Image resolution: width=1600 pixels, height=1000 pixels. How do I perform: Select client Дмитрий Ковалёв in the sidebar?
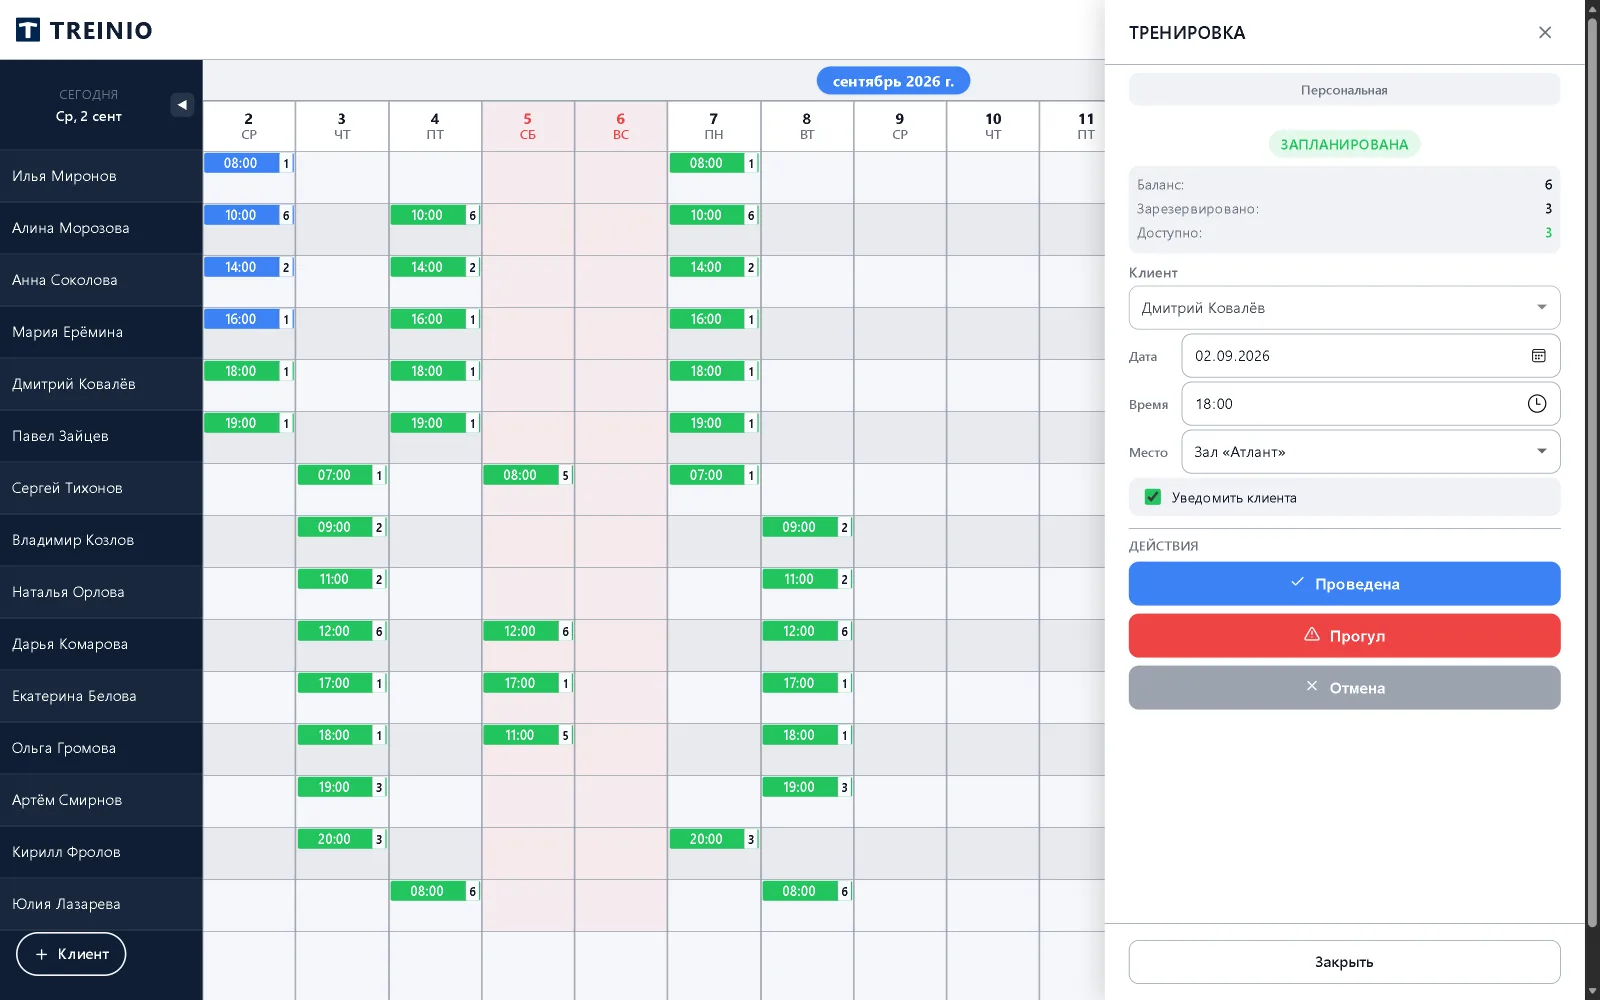click(x=101, y=384)
